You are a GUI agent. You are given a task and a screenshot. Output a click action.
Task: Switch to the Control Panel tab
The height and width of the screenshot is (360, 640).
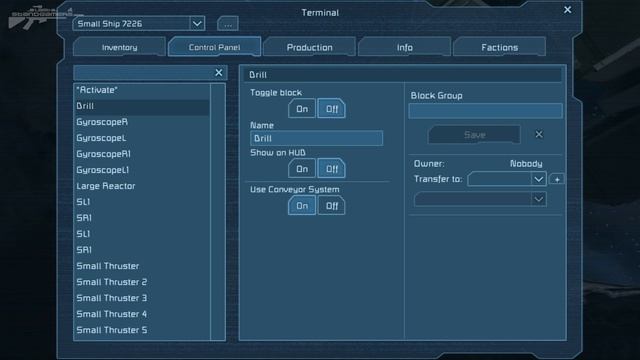[214, 47]
